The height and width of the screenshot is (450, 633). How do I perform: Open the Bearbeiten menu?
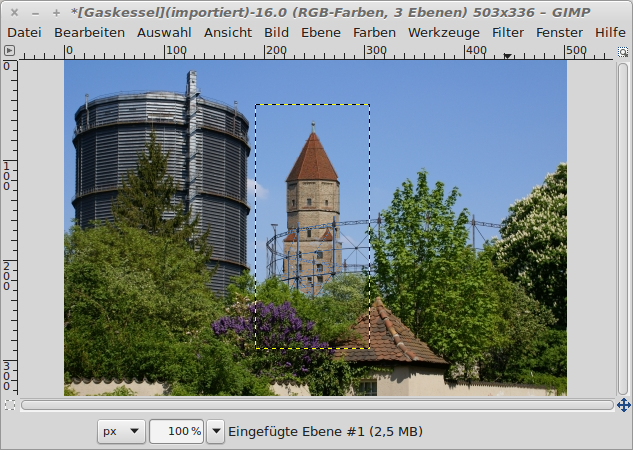tap(90, 32)
